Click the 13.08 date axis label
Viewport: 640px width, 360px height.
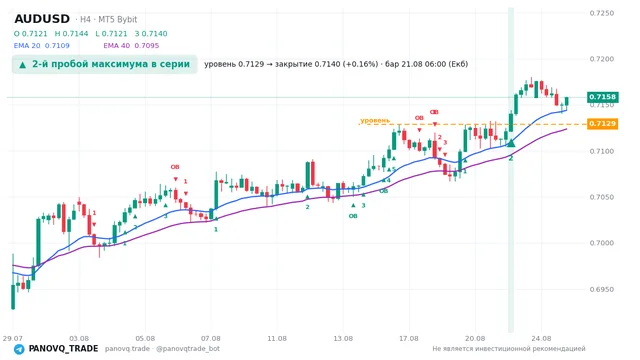coord(343,338)
